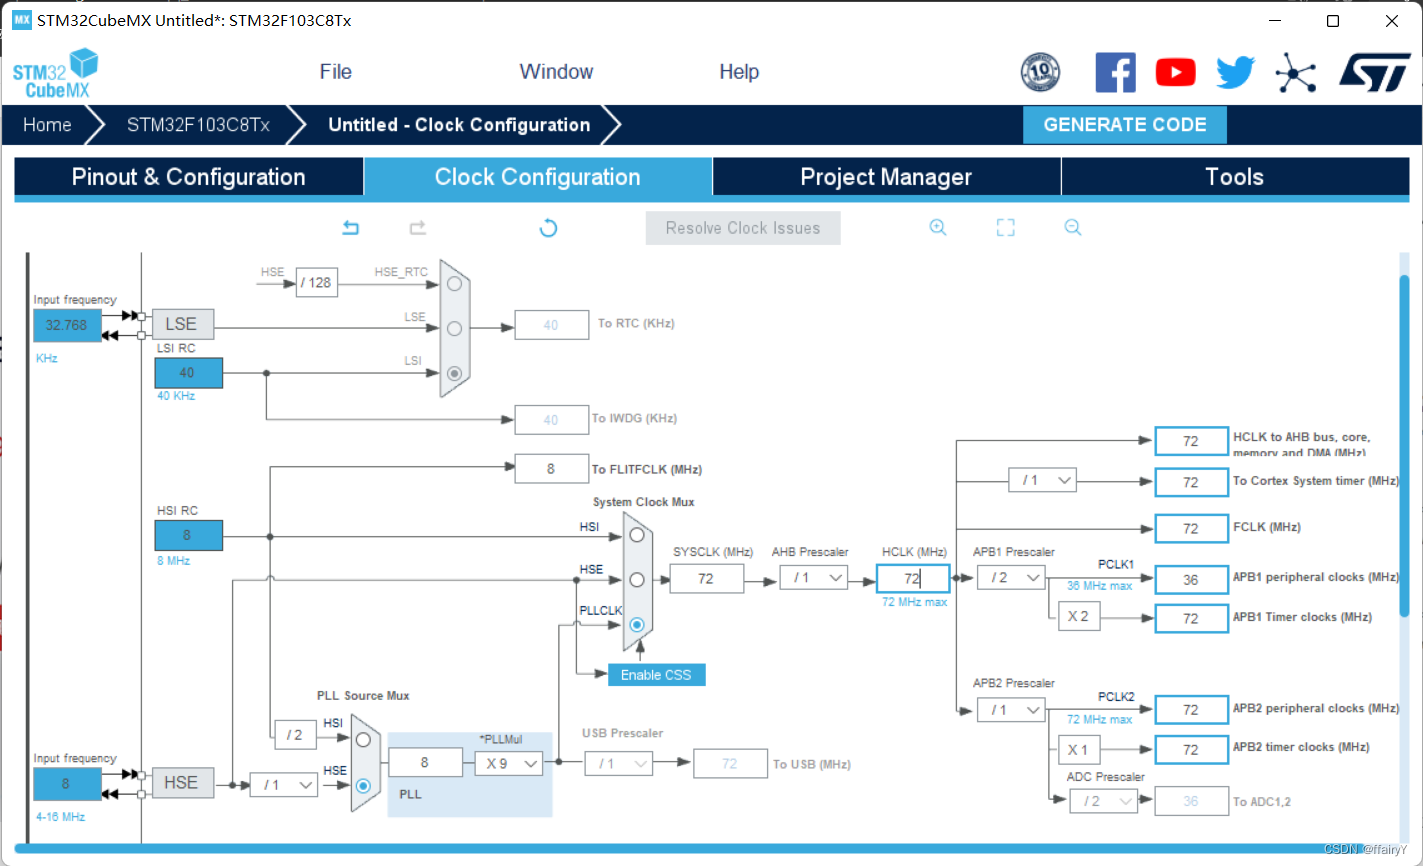Viewport: 1423px width, 866px height.
Task: Click the APB1 peripheral clocks 36 field
Action: pos(1191,579)
